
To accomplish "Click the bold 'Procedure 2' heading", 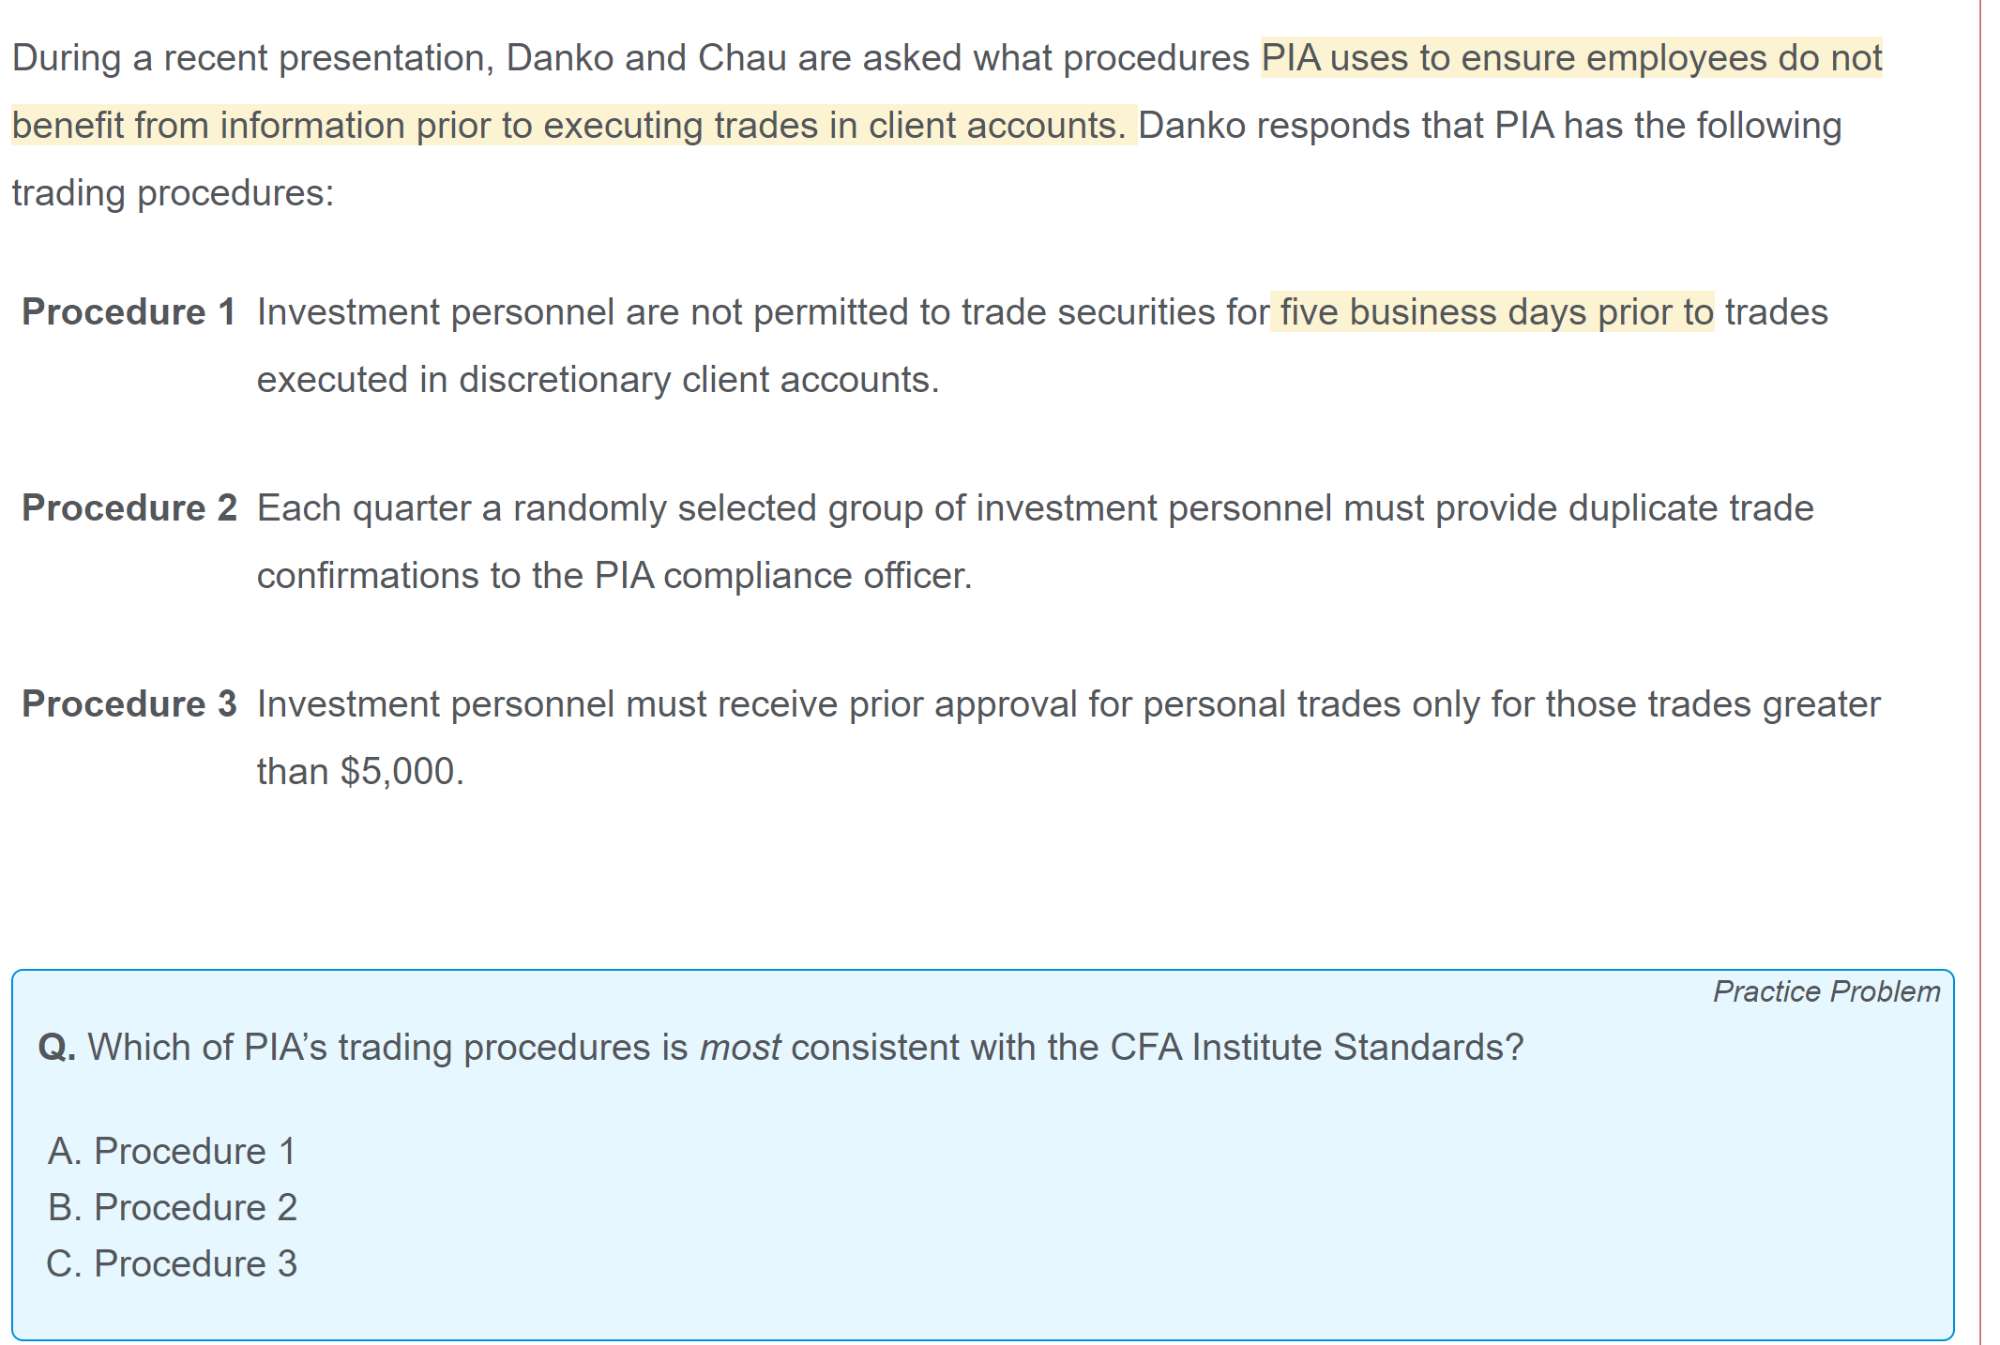I will point(129,508).
